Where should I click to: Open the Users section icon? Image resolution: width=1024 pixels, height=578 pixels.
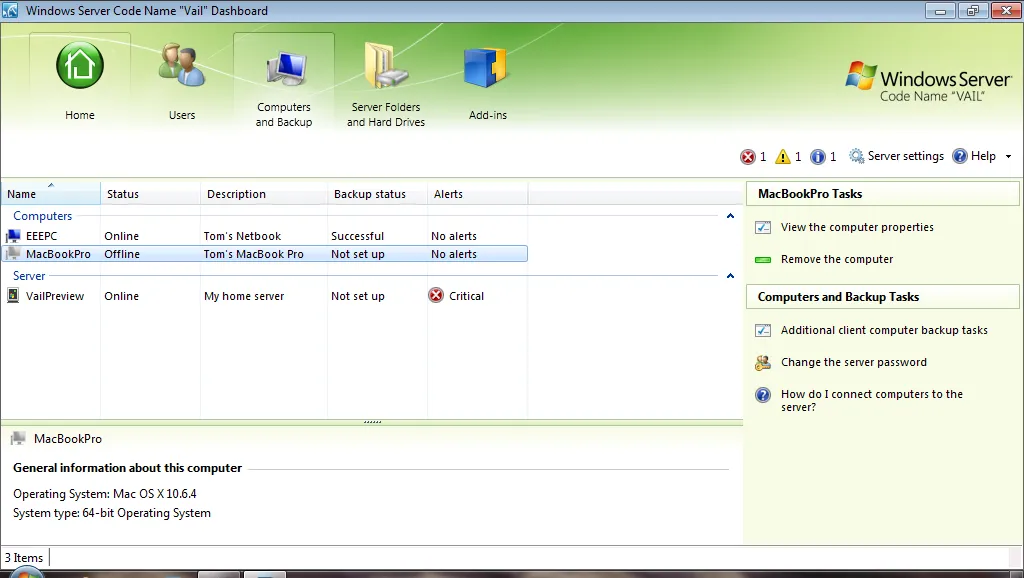point(182,65)
